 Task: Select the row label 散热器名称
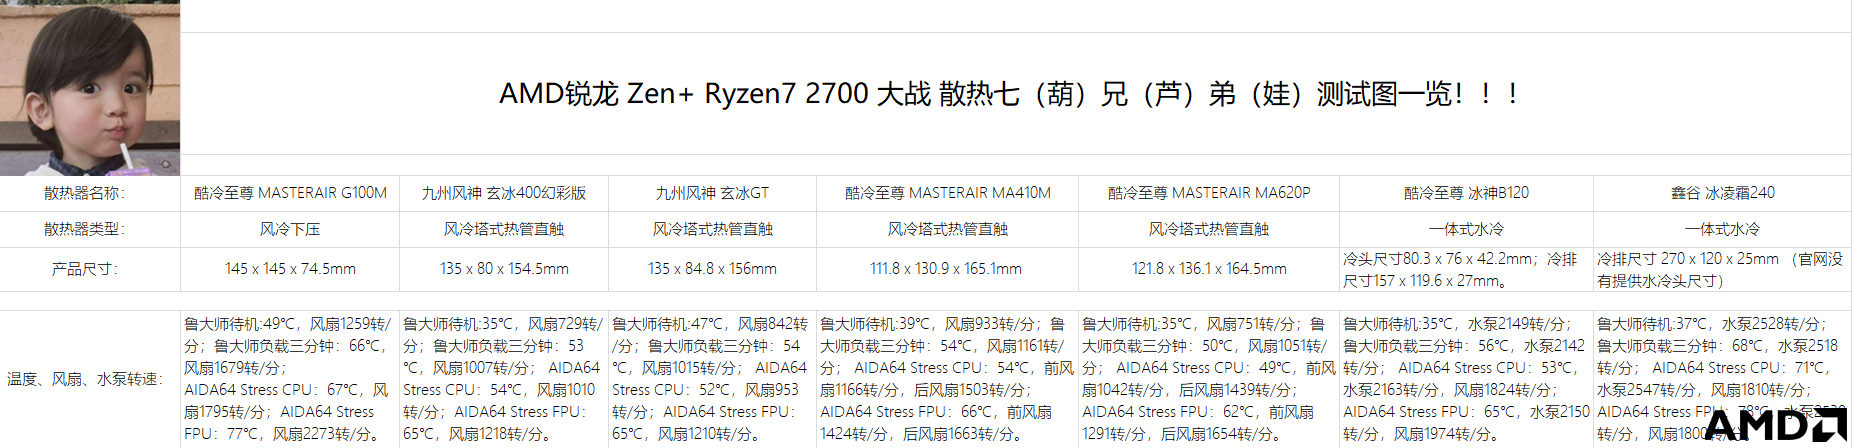pyautogui.click(x=90, y=193)
